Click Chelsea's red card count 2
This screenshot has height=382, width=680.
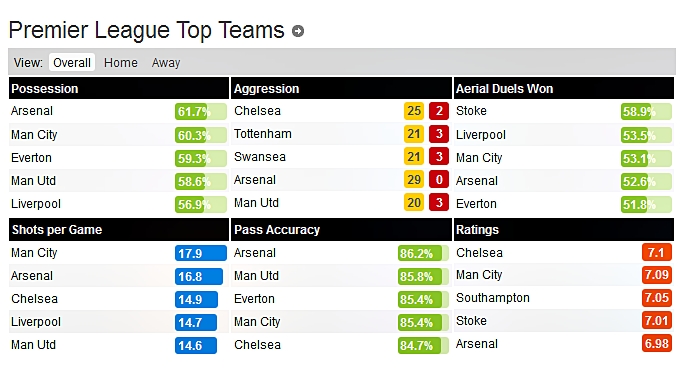pyautogui.click(x=439, y=111)
